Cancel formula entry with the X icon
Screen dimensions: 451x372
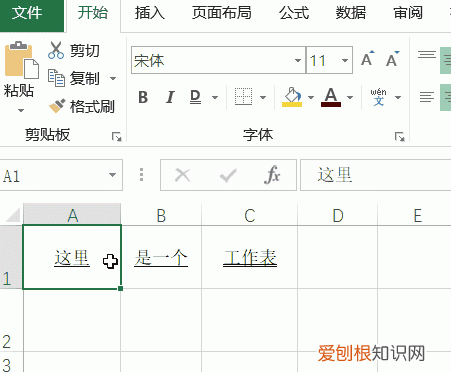(x=183, y=175)
